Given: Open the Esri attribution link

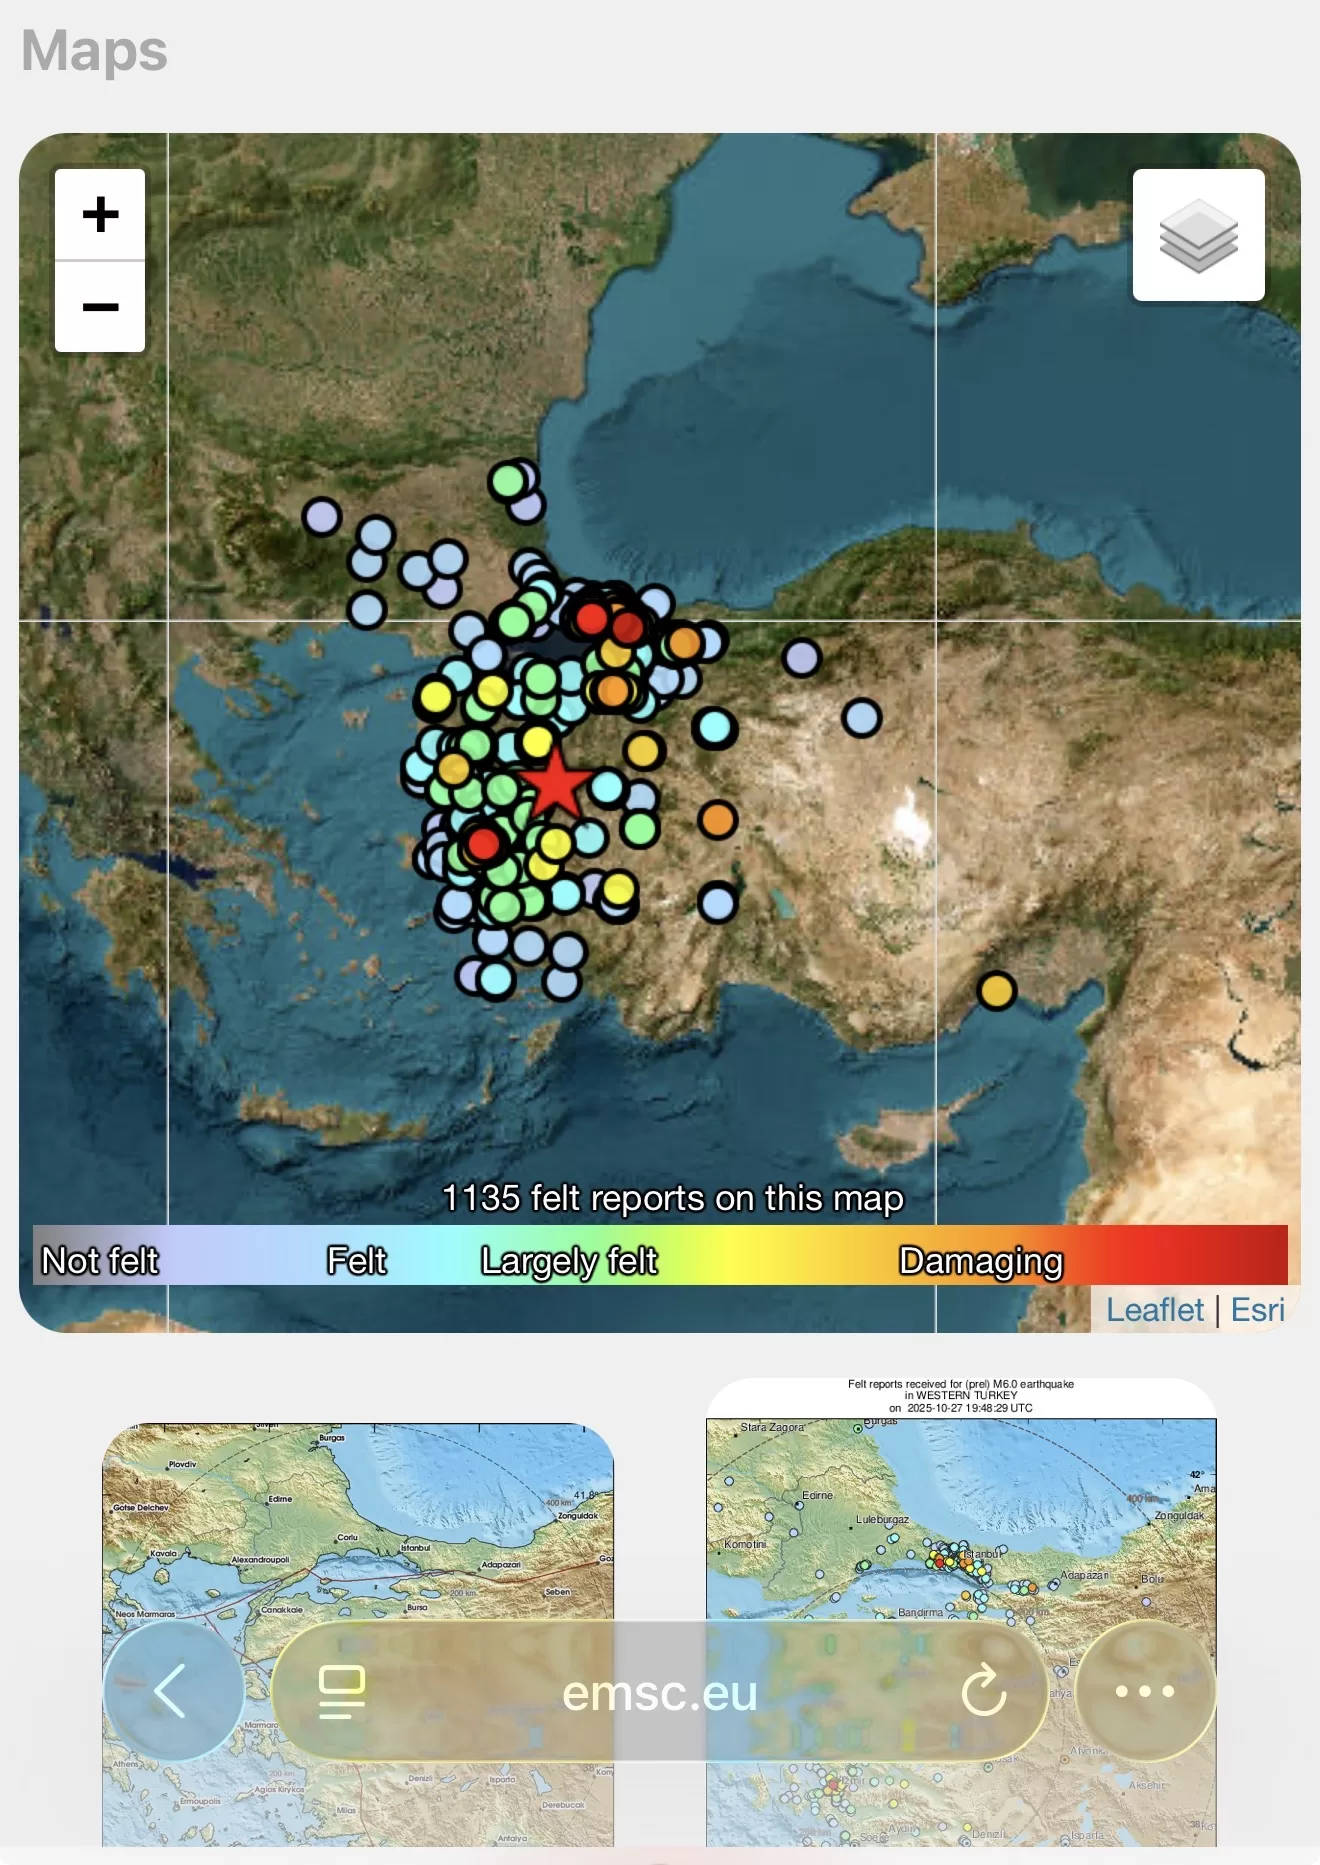Looking at the screenshot, I should (x=1257, y=1310).
